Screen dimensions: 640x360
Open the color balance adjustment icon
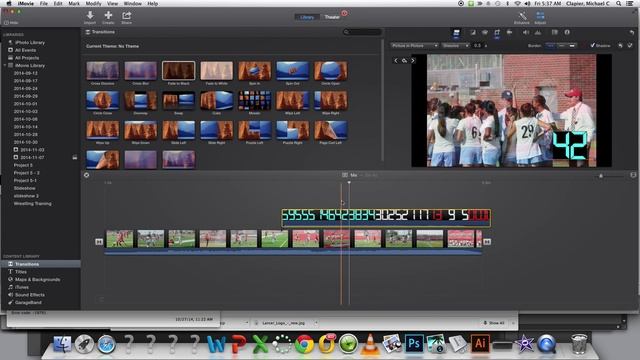click(473, 33)
